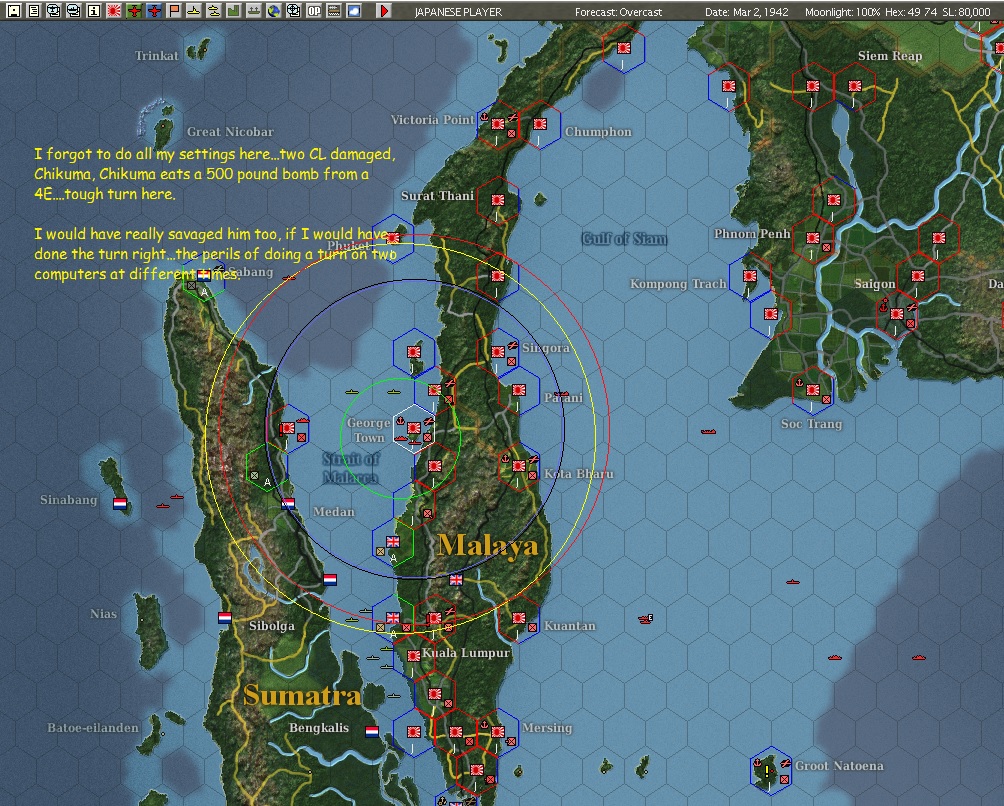Select red ship marked E east of Kuantan
This screenshot has height=806, width=1004.
[x=645, y=618]
